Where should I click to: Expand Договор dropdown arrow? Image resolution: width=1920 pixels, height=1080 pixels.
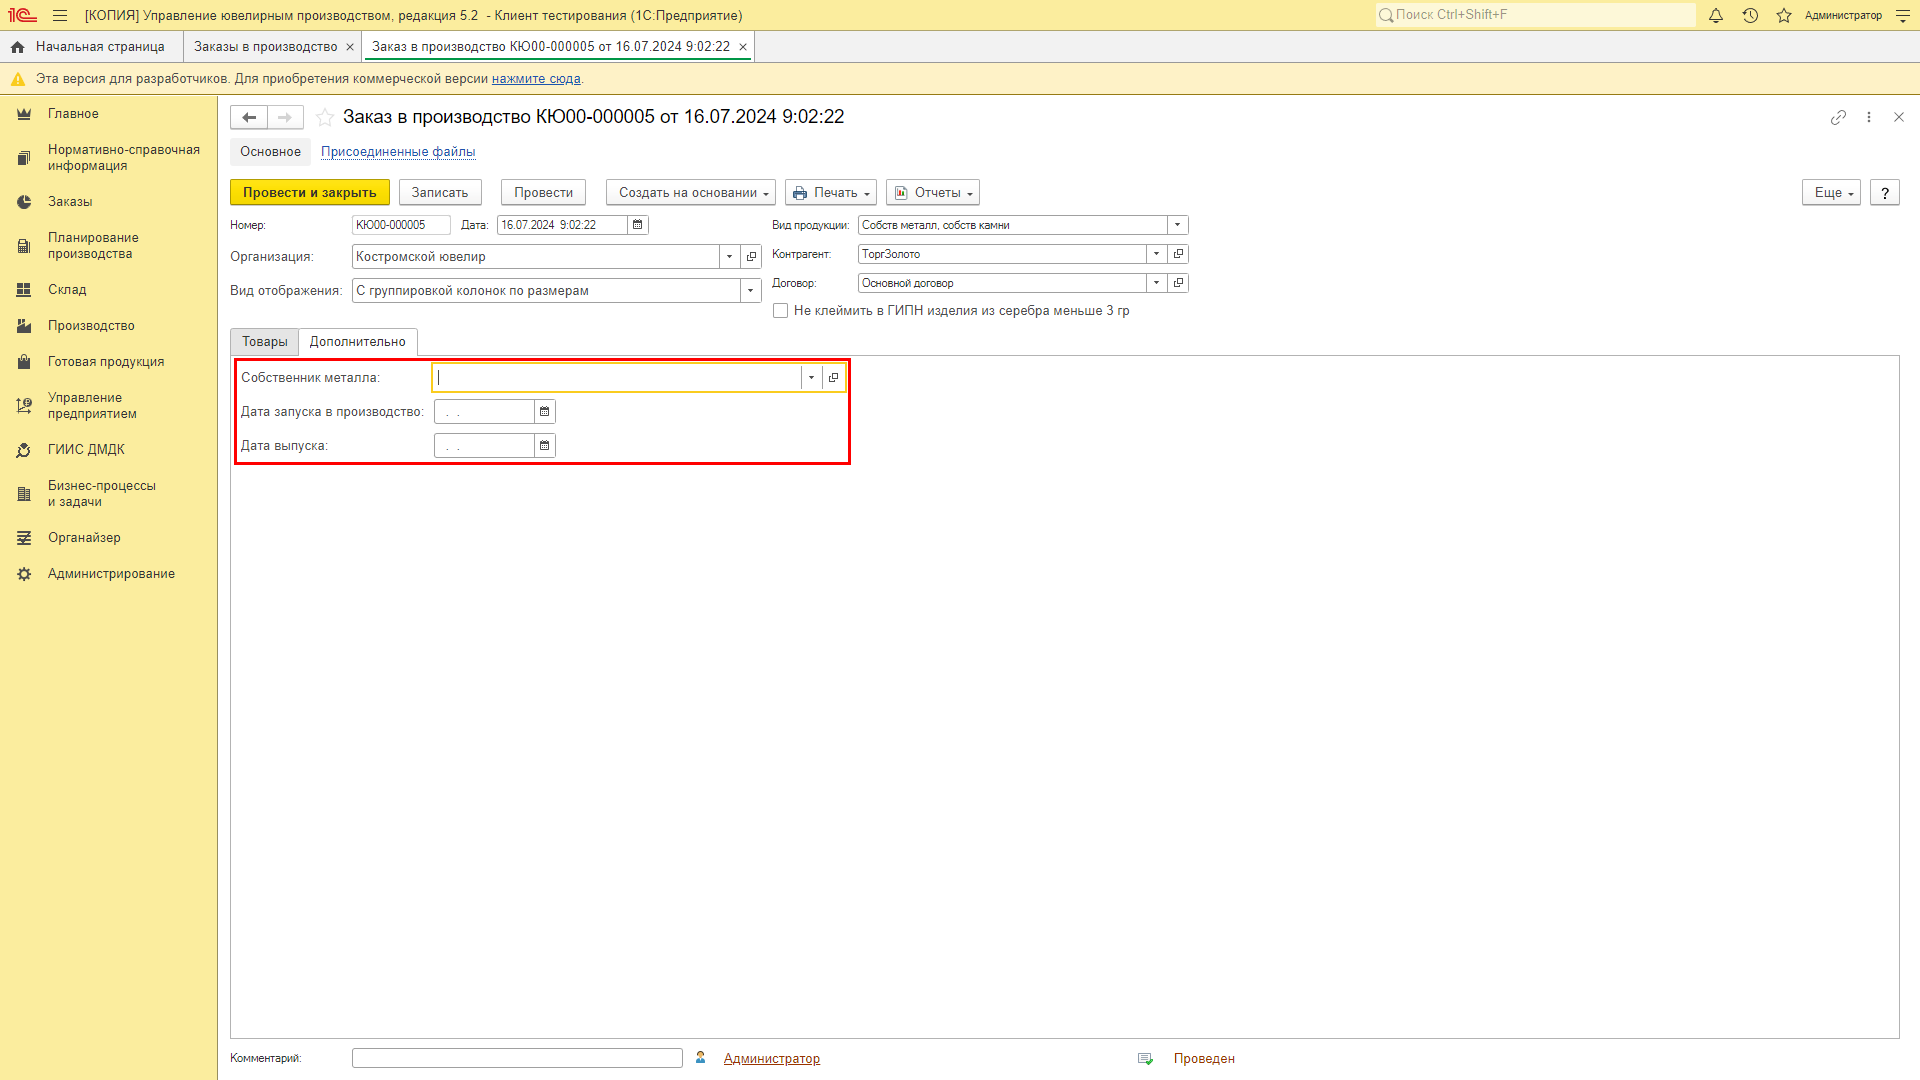tap(1157, 283)
